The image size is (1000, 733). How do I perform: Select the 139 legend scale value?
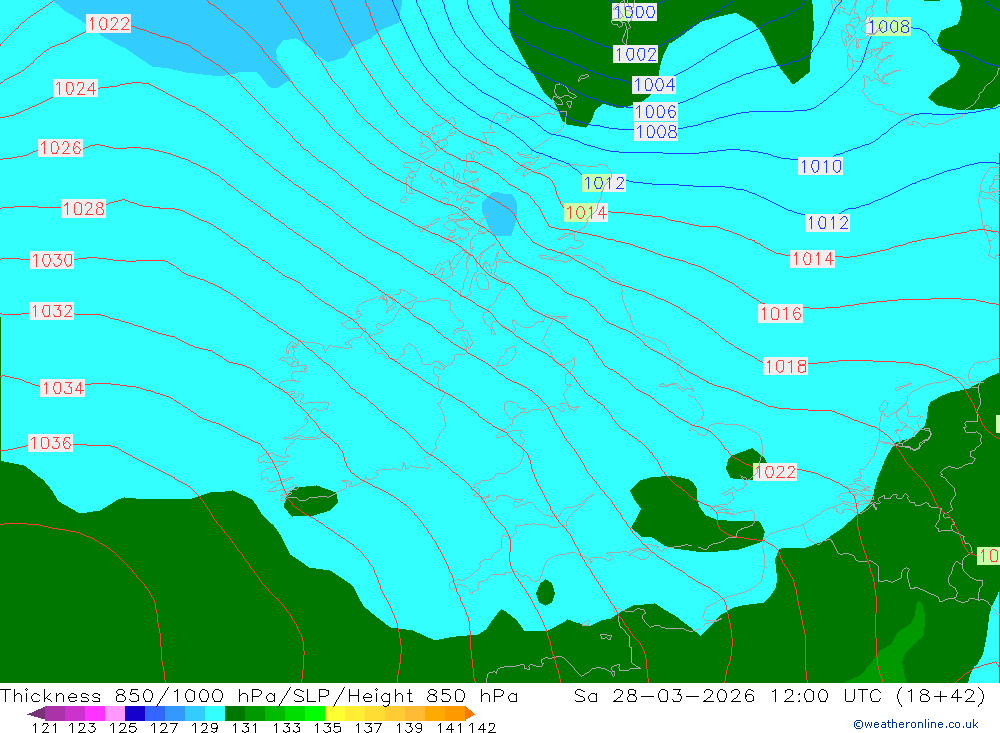pyautogui.click(x=409, y=728)
